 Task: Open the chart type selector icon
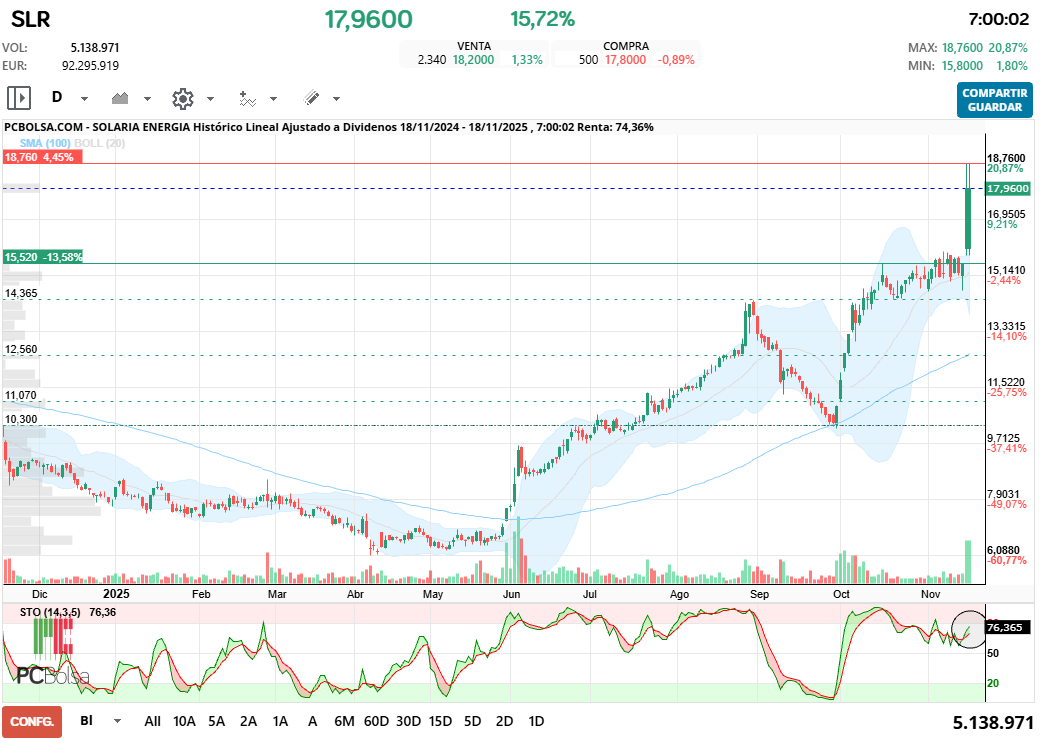pyautogui.click(x=120, y=98)
